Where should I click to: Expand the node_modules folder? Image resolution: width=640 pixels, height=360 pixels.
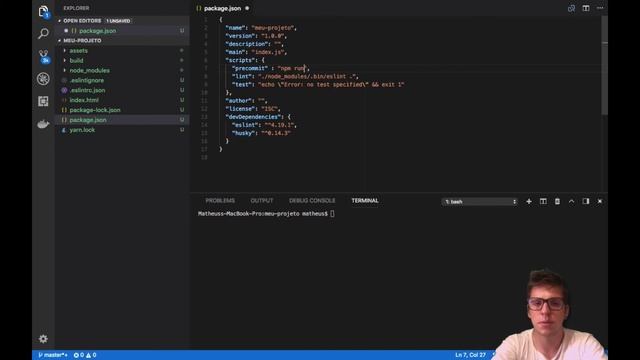pos(89,70)
